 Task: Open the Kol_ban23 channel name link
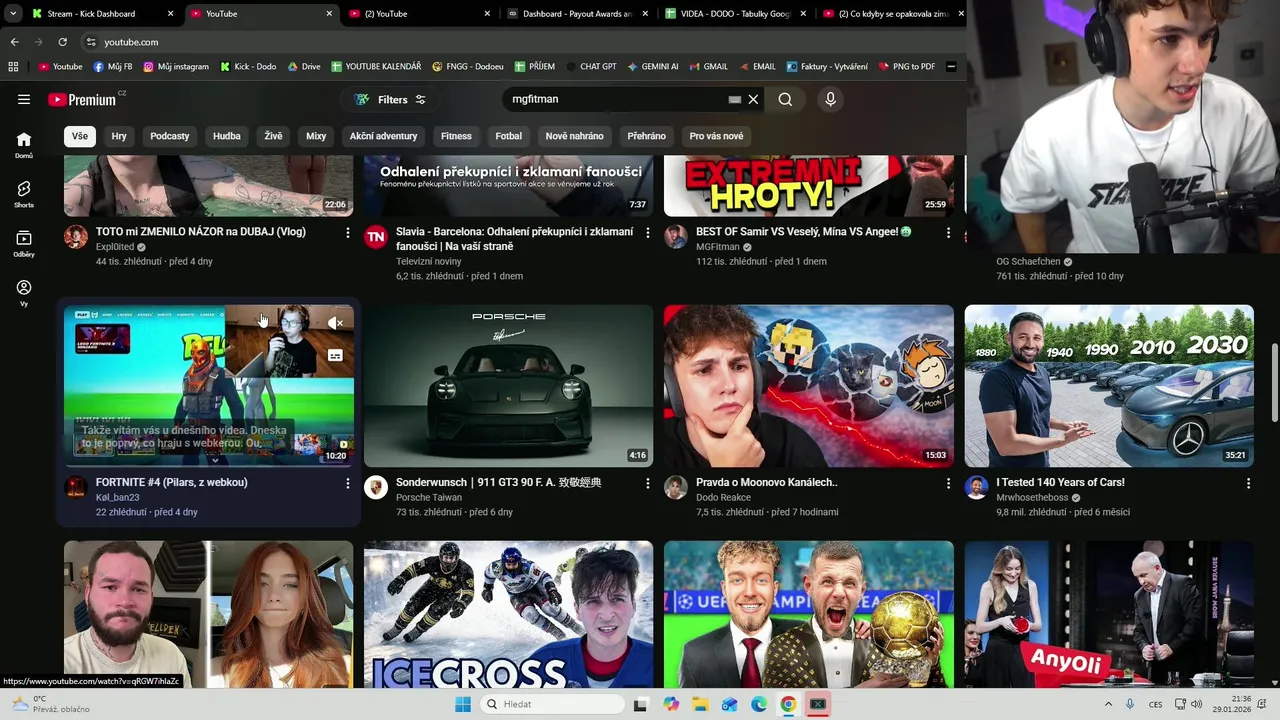(x=118, y=497)
